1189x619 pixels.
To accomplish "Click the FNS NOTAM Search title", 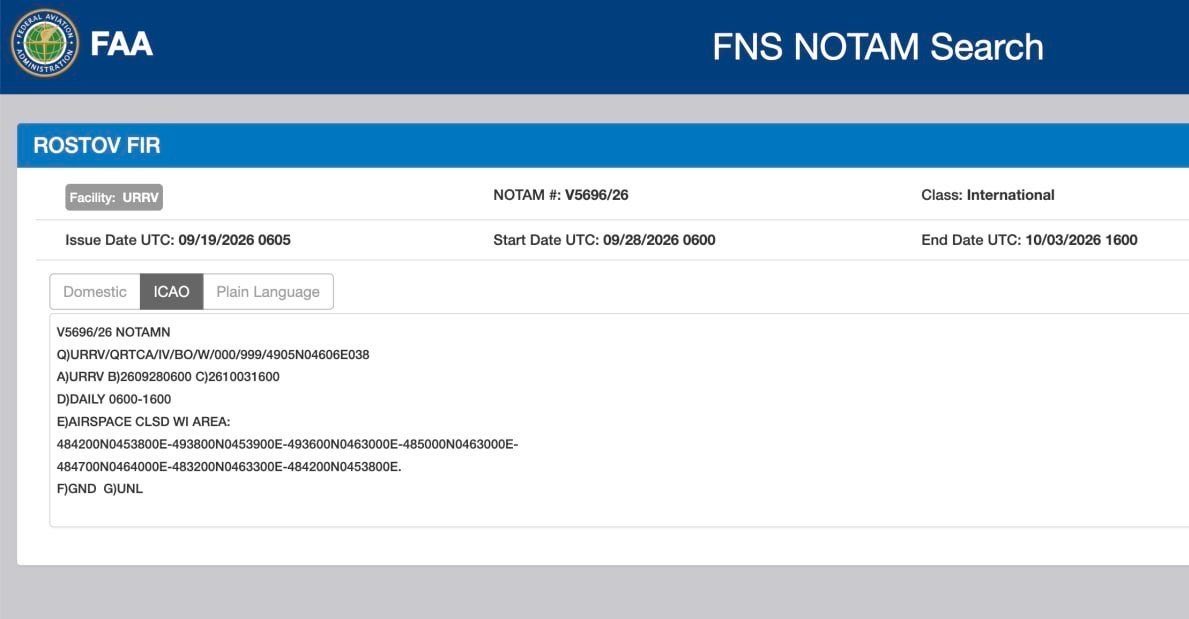I will (x=877, y=47).
